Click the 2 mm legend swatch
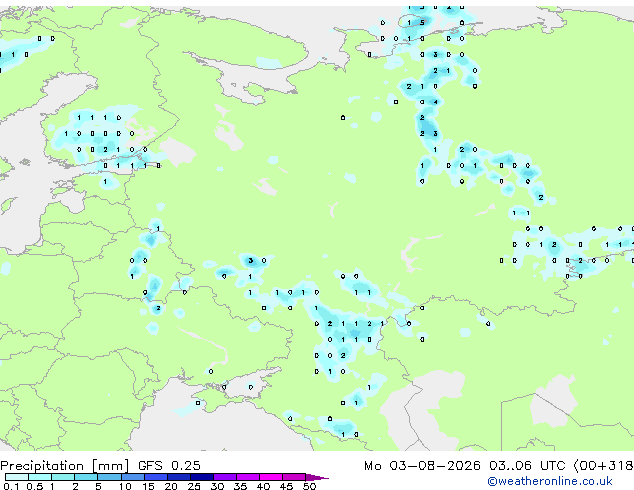 coord(86,477)
